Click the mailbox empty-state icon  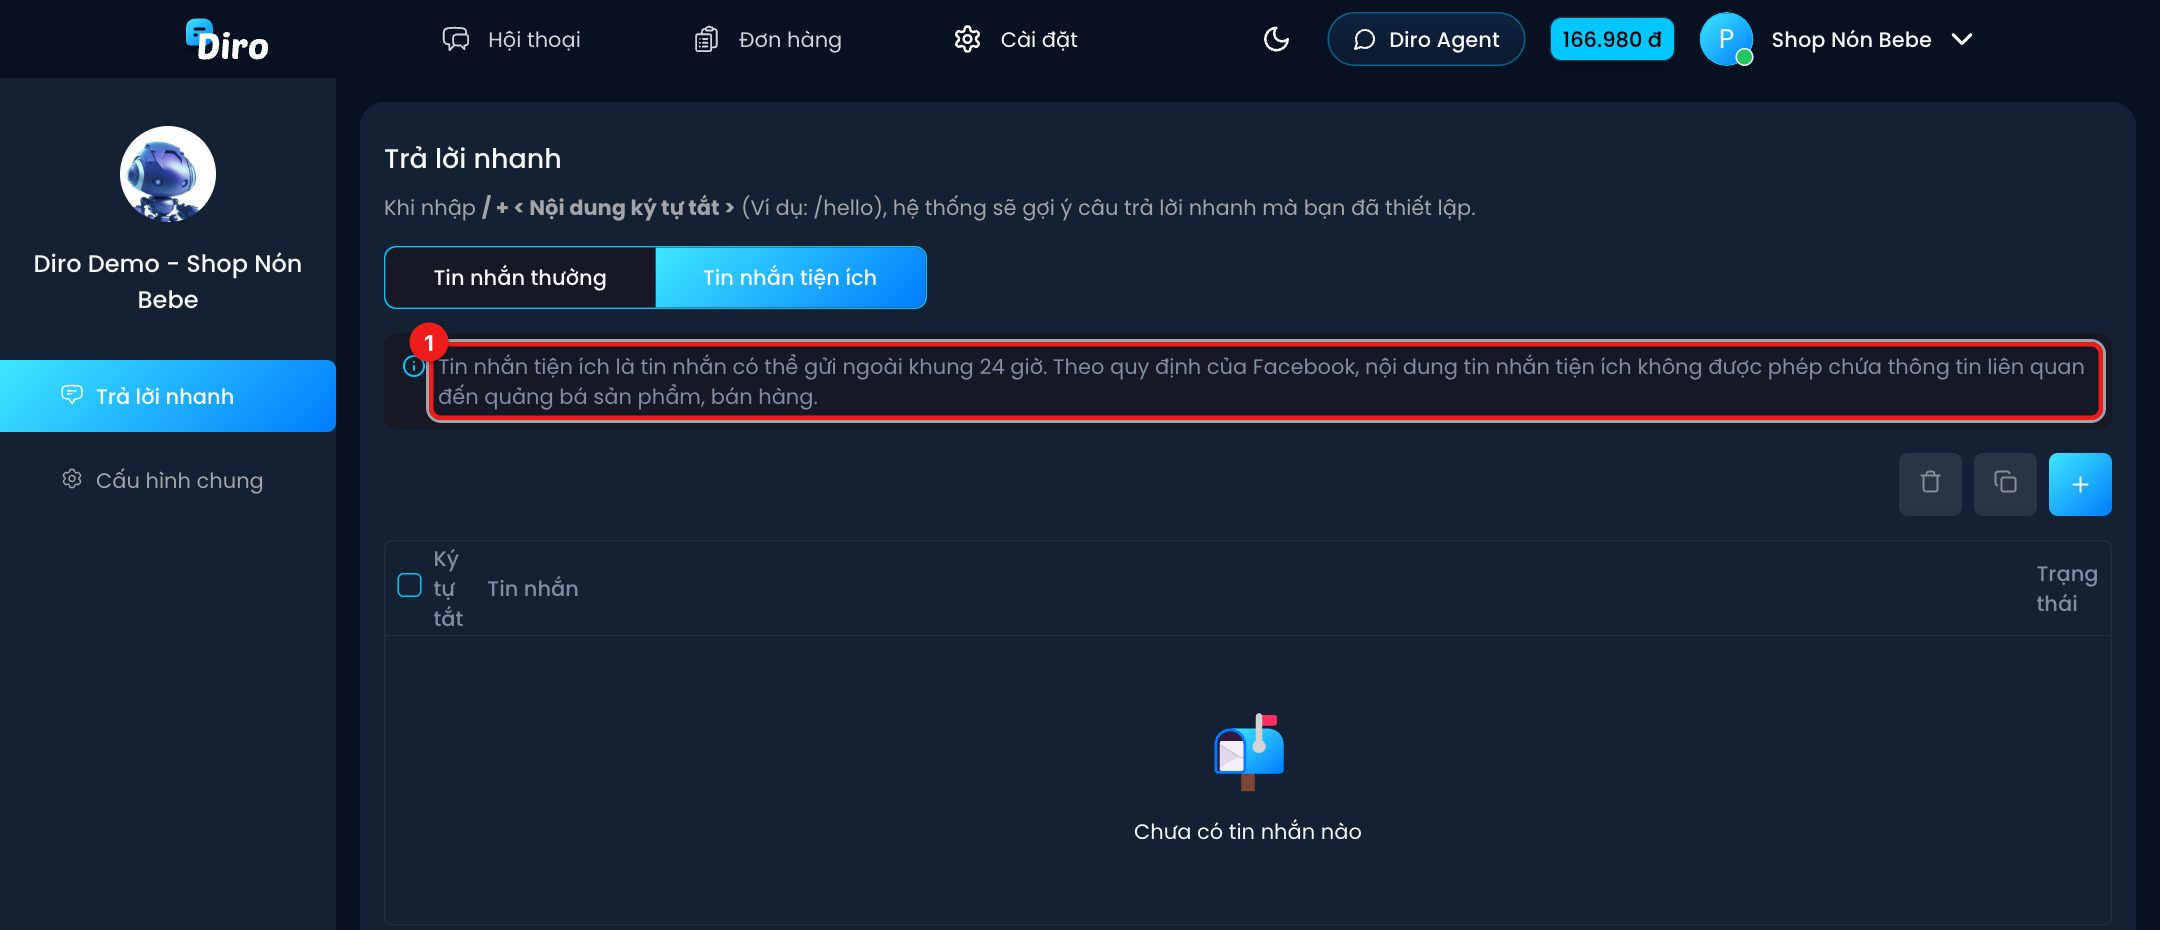click(x=1248, y=752)
